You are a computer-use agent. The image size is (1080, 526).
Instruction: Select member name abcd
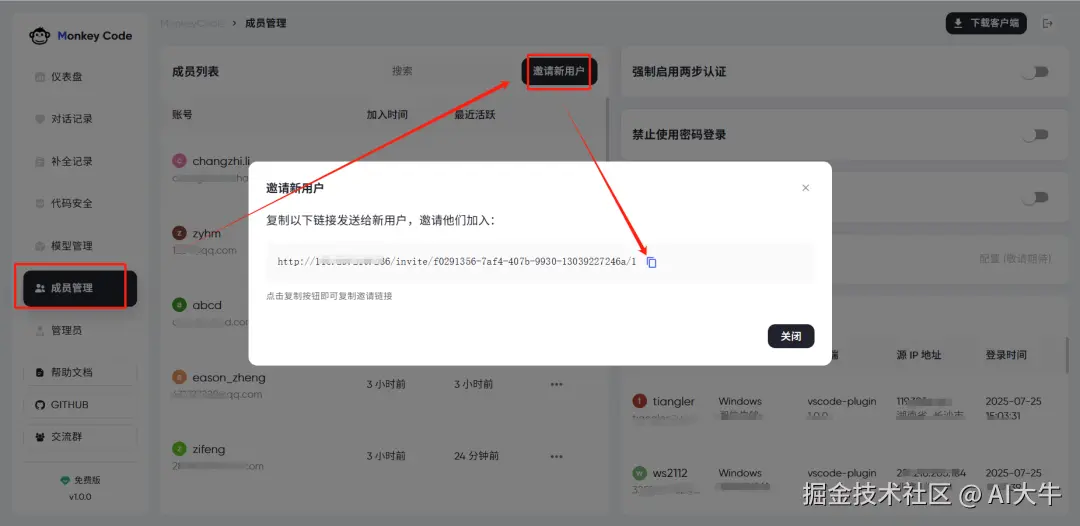(x=207, y=304)
